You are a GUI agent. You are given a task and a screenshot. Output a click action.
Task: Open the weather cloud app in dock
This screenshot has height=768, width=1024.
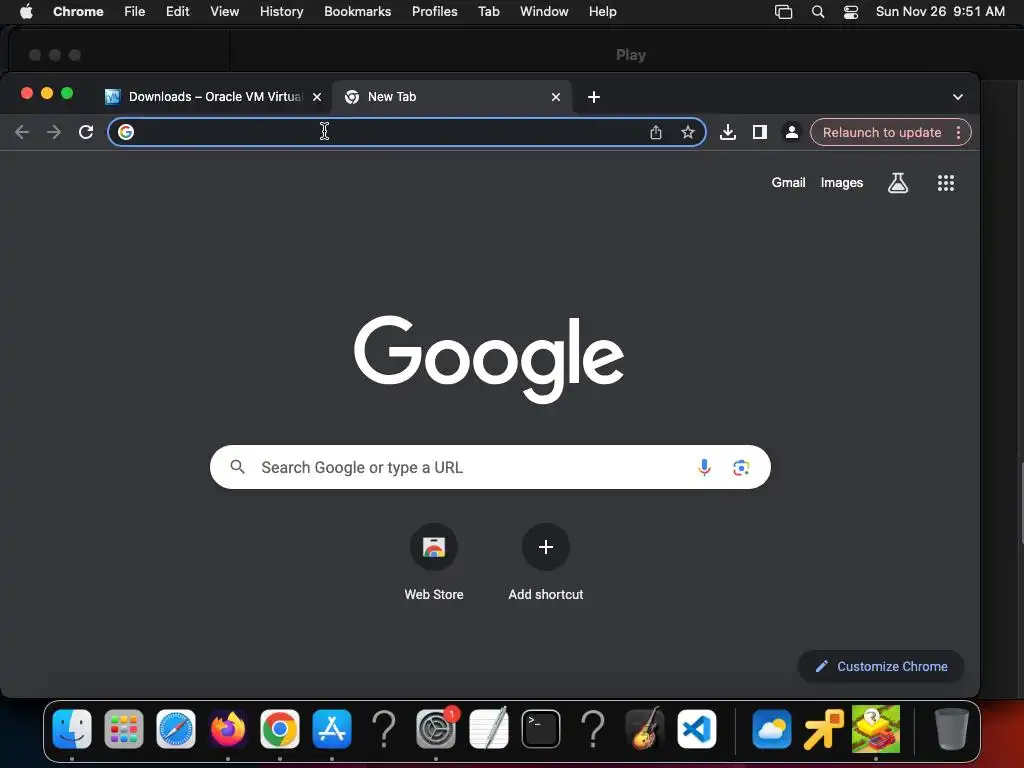(771, 729)
